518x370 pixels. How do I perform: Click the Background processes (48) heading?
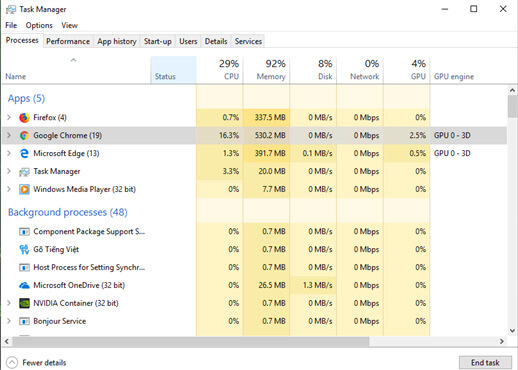pyautogui.click(x=68, y=212)
